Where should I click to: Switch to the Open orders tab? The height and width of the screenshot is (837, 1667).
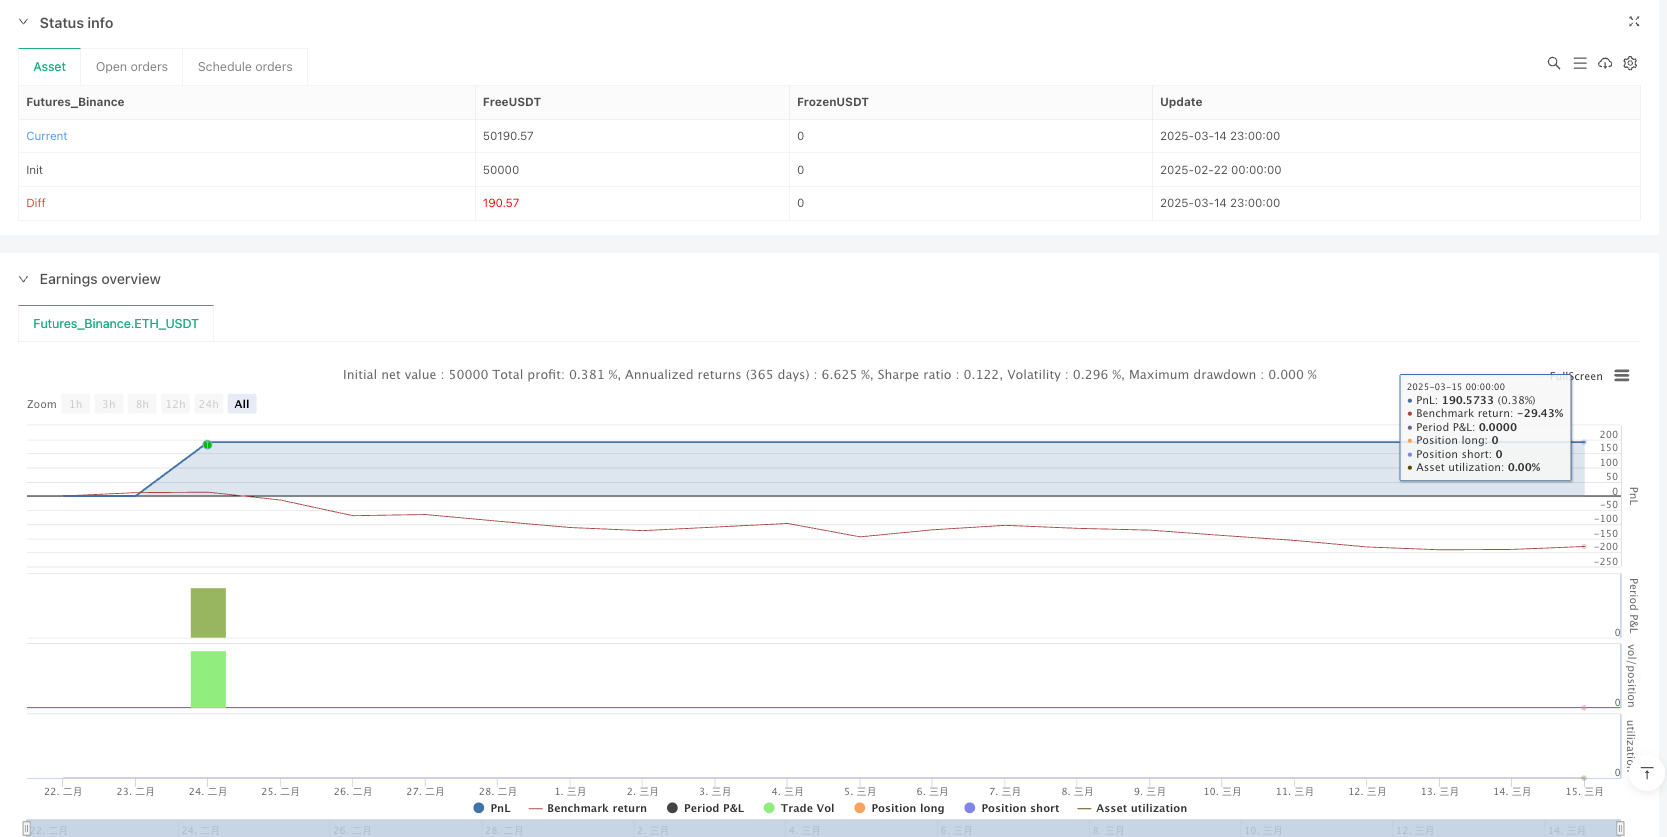click(x=132, y=67)
